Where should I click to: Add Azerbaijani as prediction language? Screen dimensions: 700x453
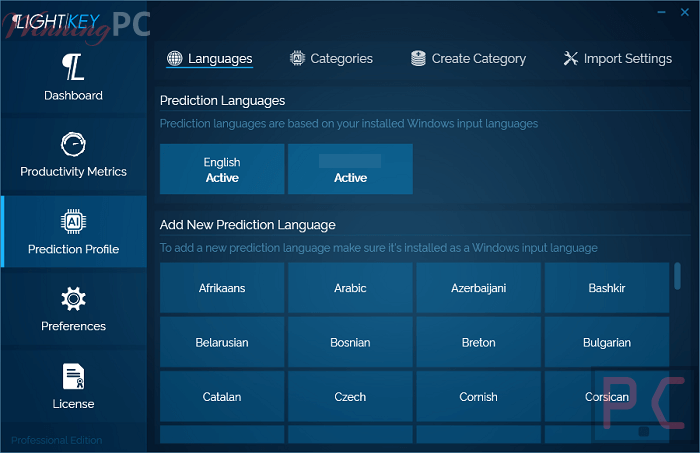479,288
